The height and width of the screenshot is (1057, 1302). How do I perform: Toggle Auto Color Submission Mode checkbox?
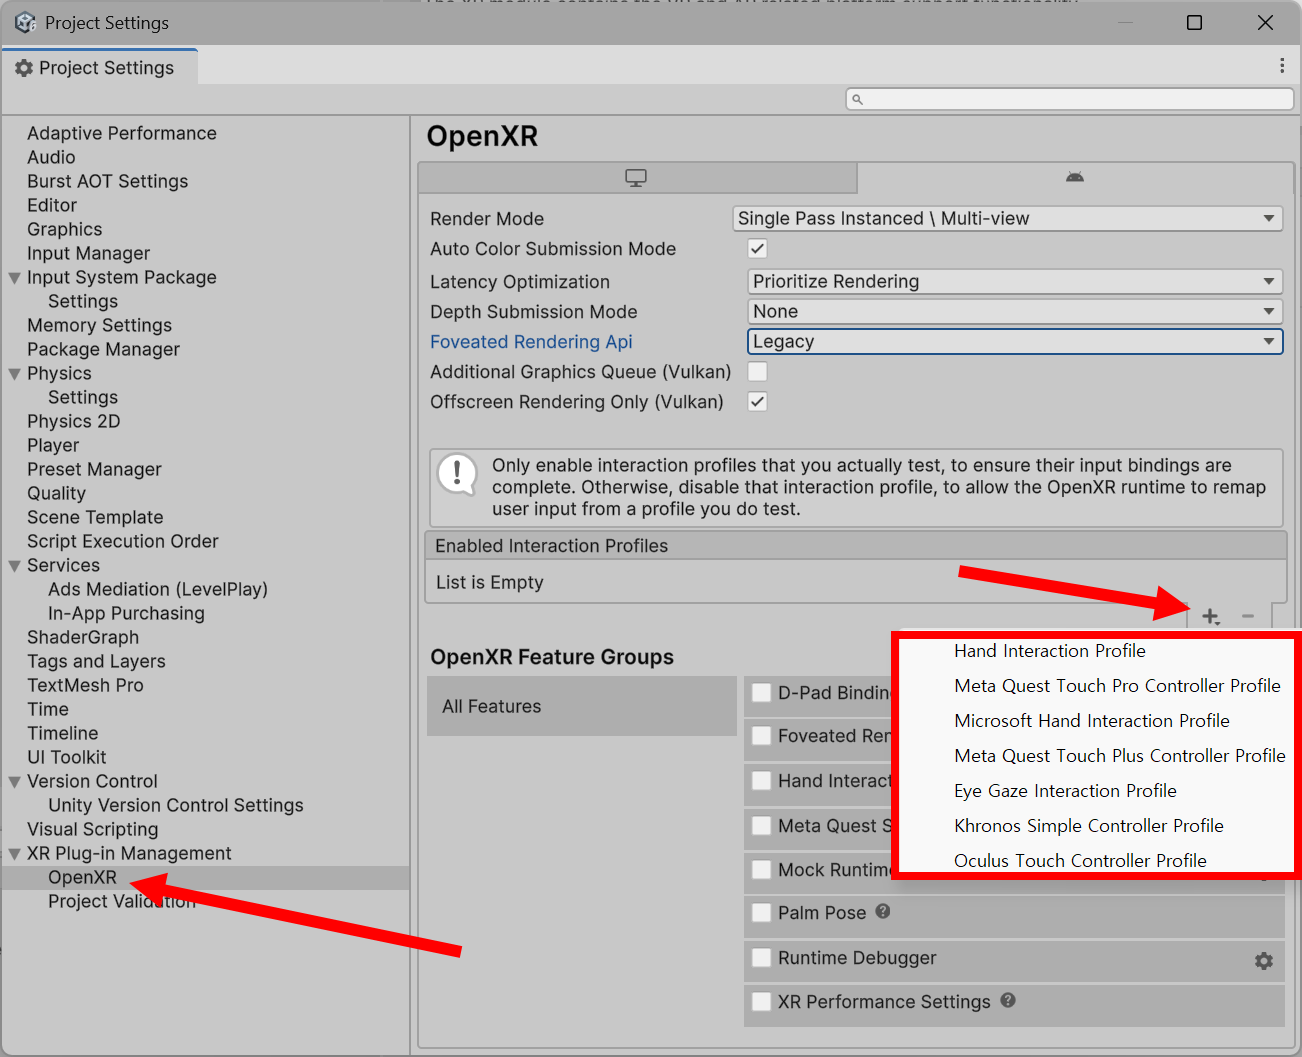(x=758, y=249)
